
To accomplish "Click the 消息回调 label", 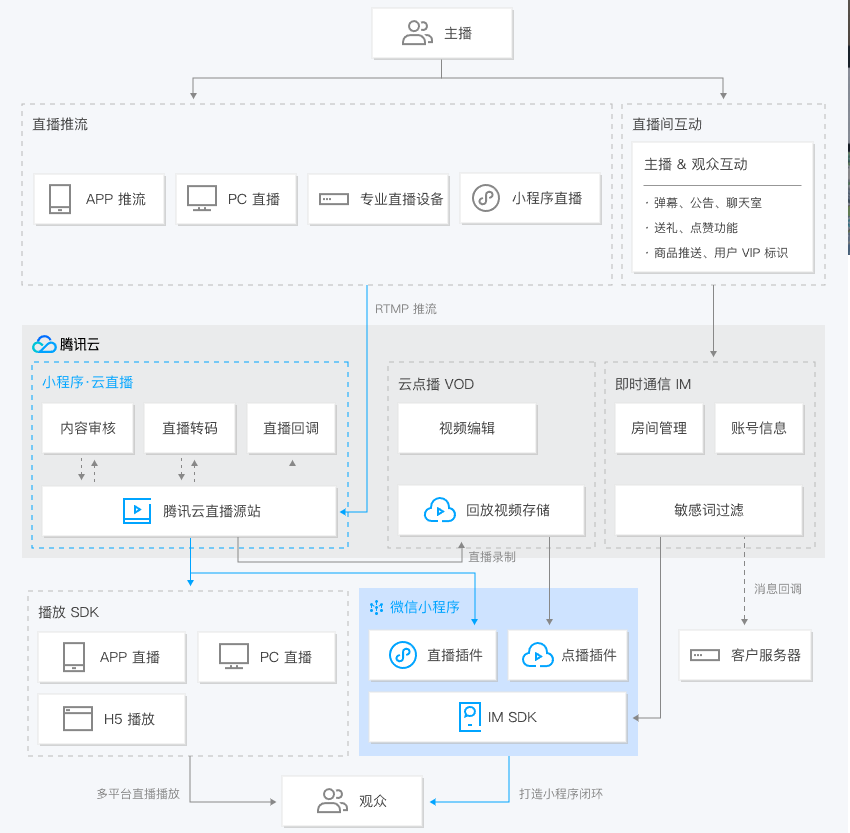I will pos(778,589).
